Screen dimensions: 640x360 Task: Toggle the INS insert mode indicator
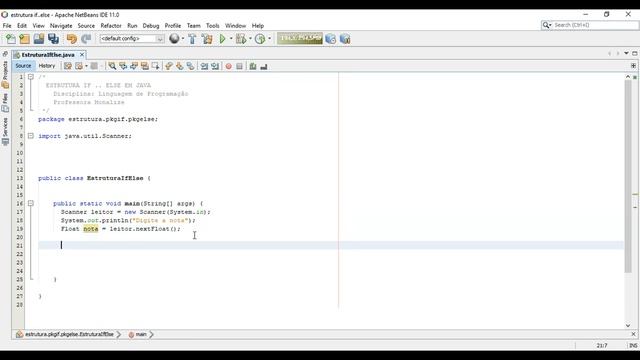tap(633, 345)
